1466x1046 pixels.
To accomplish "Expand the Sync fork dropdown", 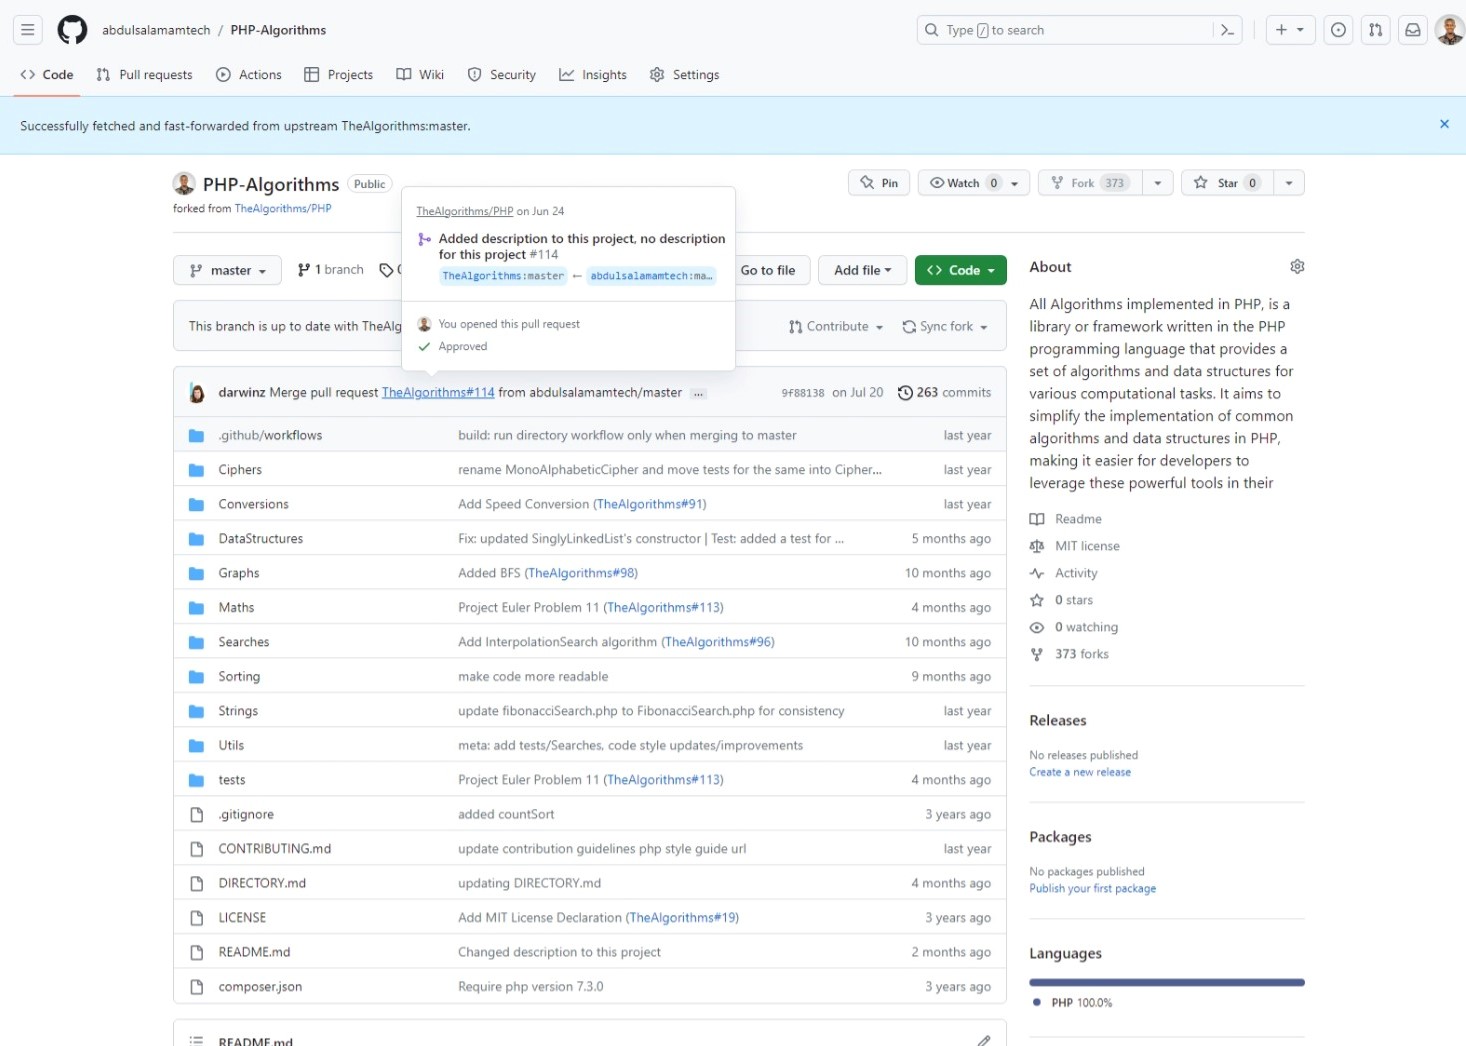I will 945,327.
